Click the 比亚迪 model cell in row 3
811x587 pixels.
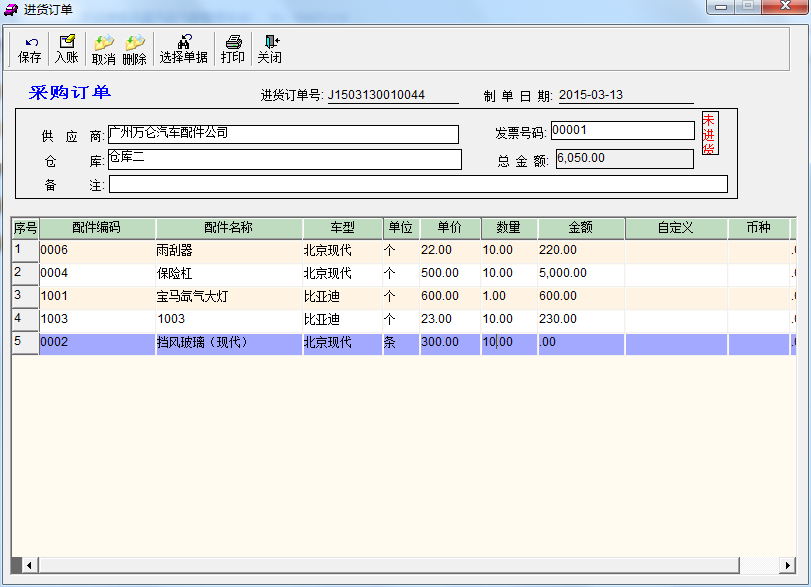click(342, 296)
